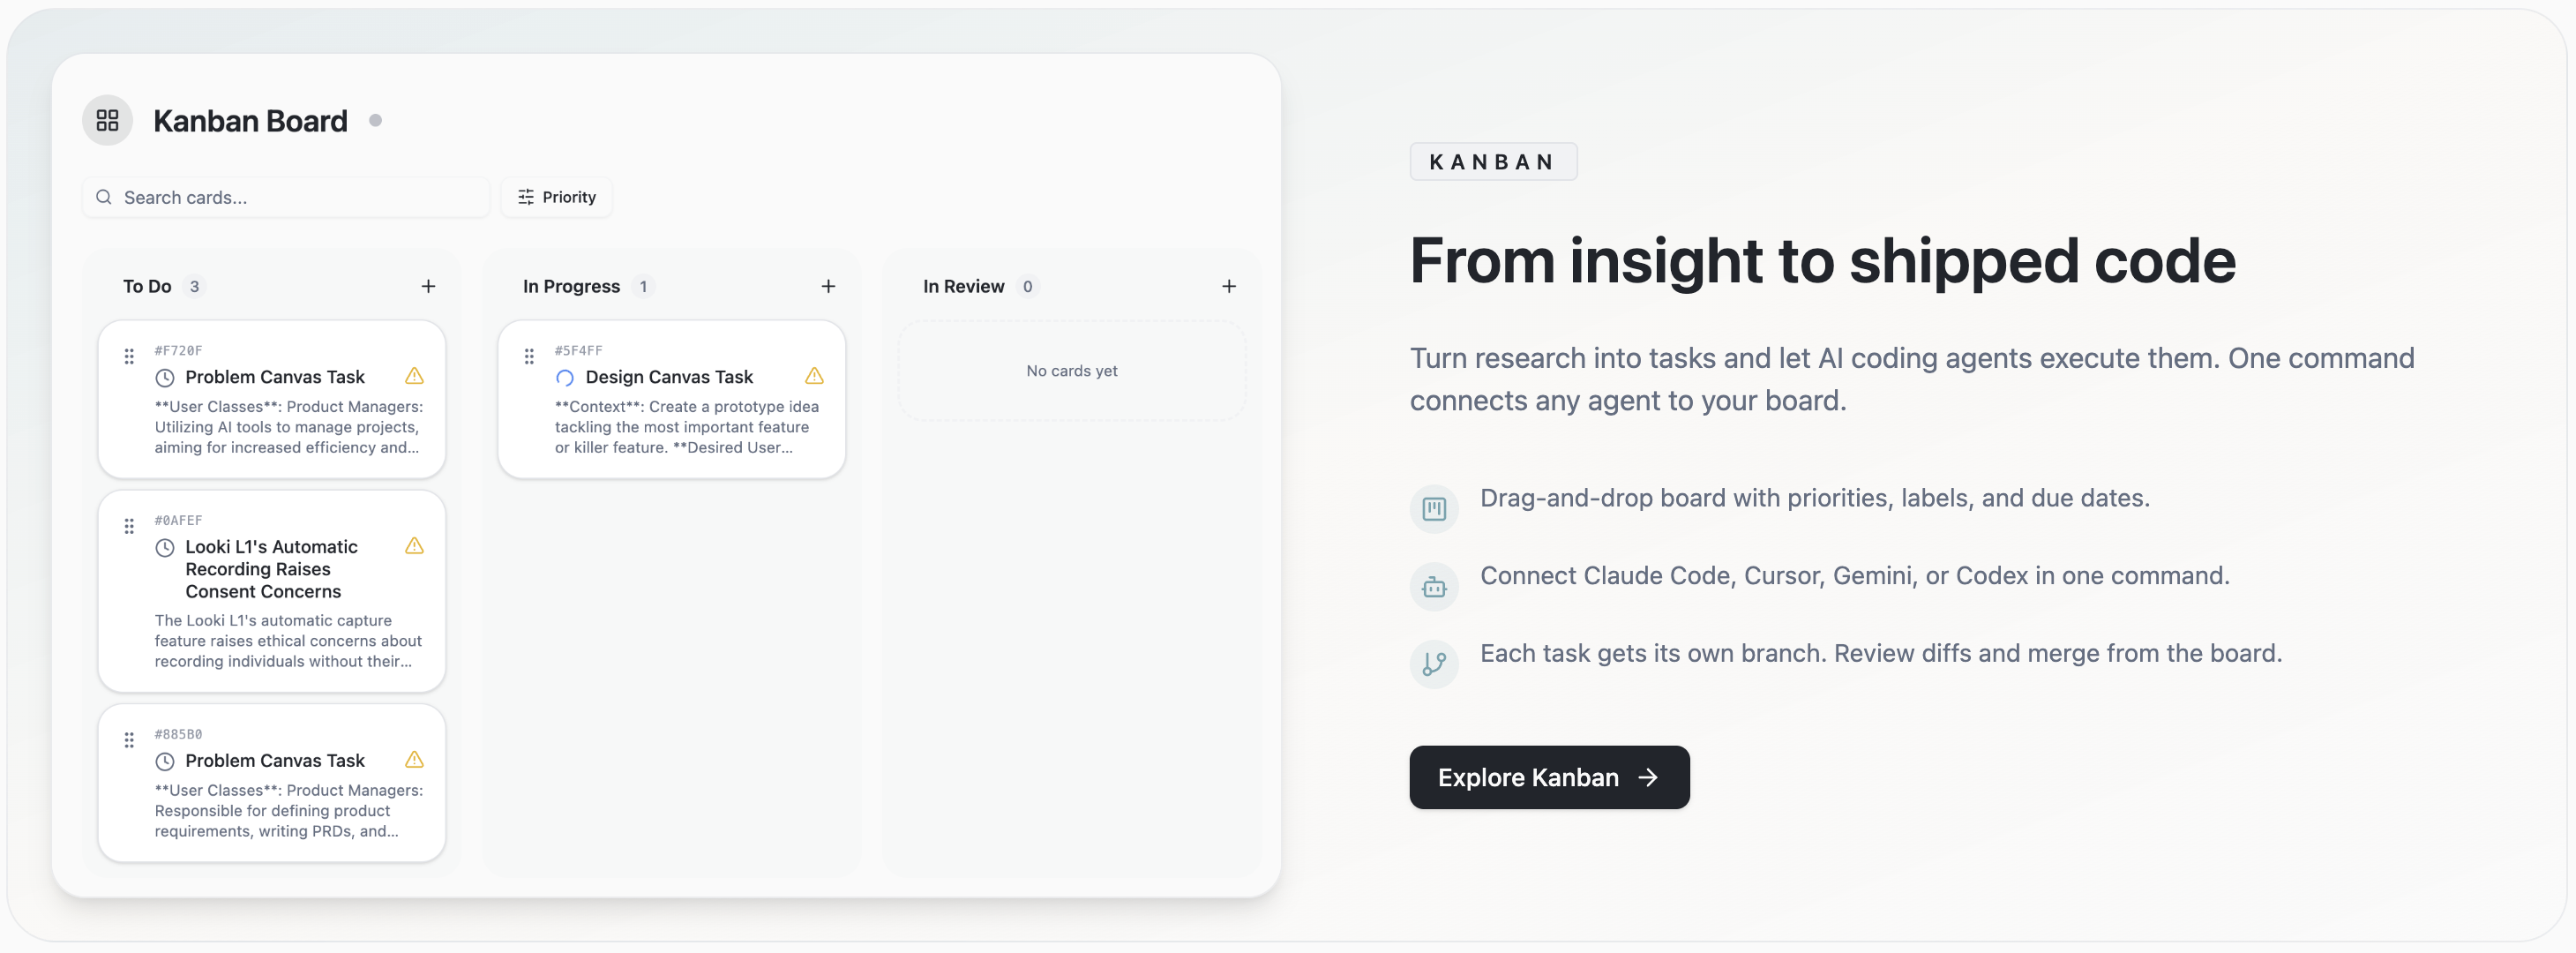Screen dimensions: 2576x953
Task: Click the To Do column count badge
Action: 194,286
